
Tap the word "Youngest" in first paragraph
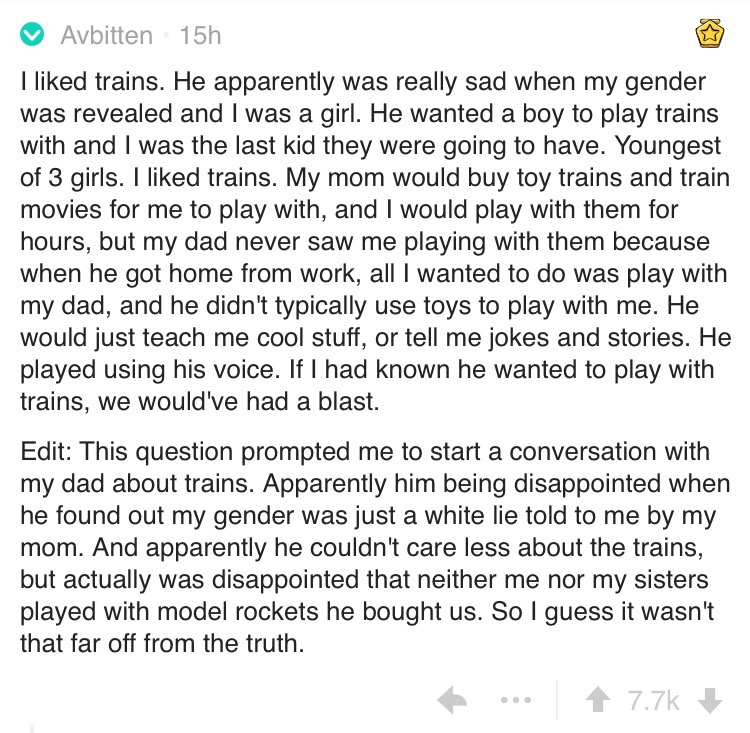(x=667, y=146)
